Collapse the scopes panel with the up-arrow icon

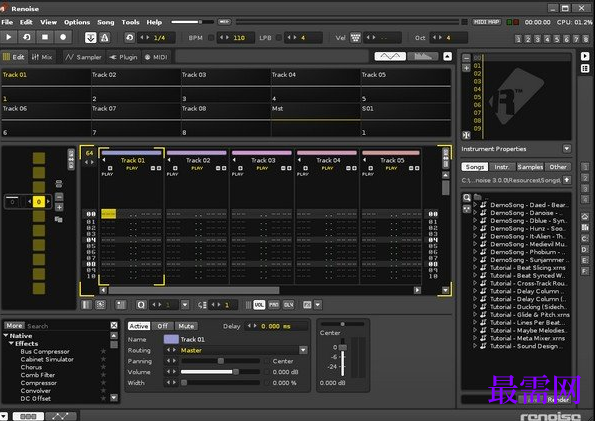coord(447,57)
